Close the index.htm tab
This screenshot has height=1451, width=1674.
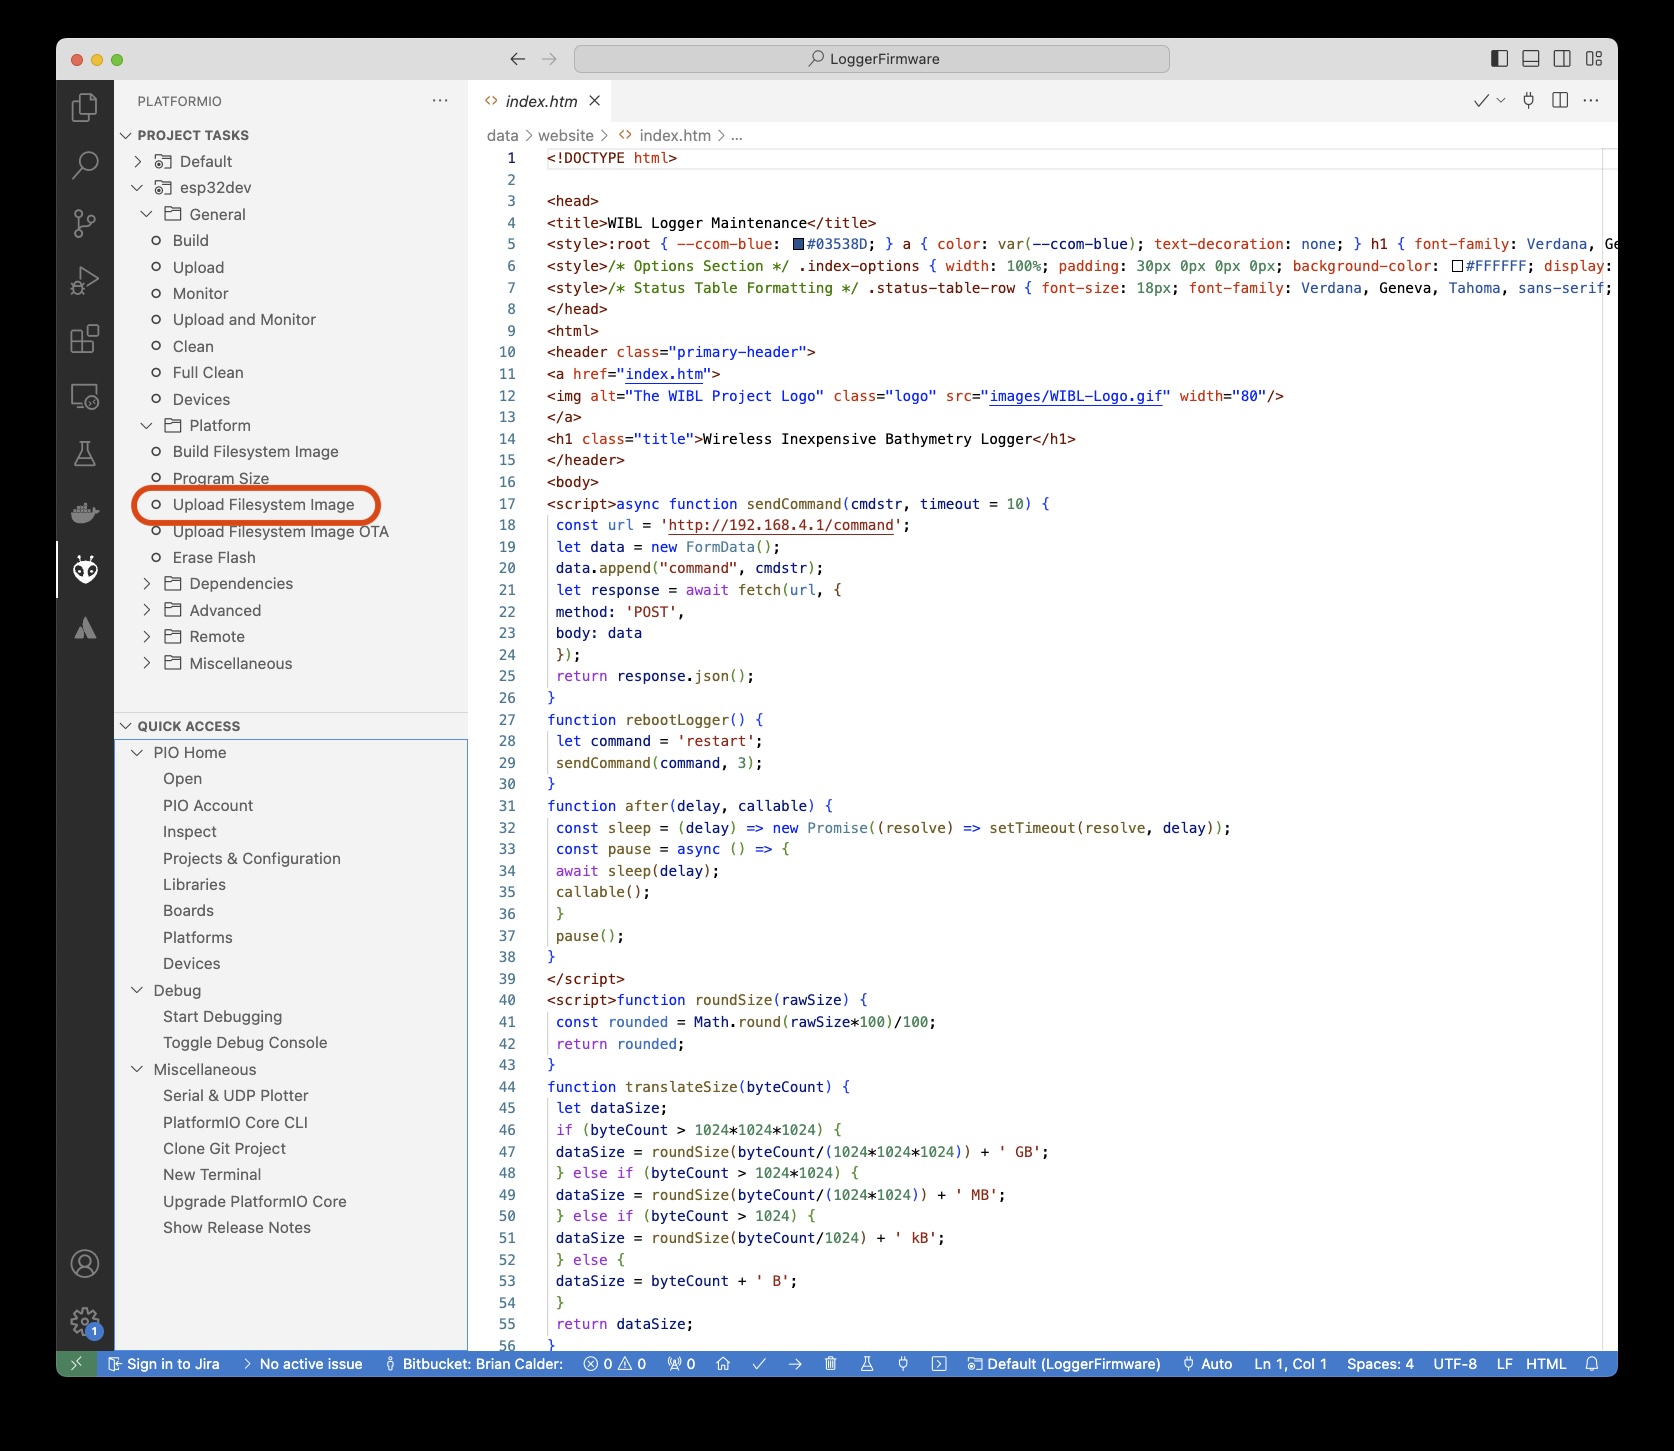(594, 101)
